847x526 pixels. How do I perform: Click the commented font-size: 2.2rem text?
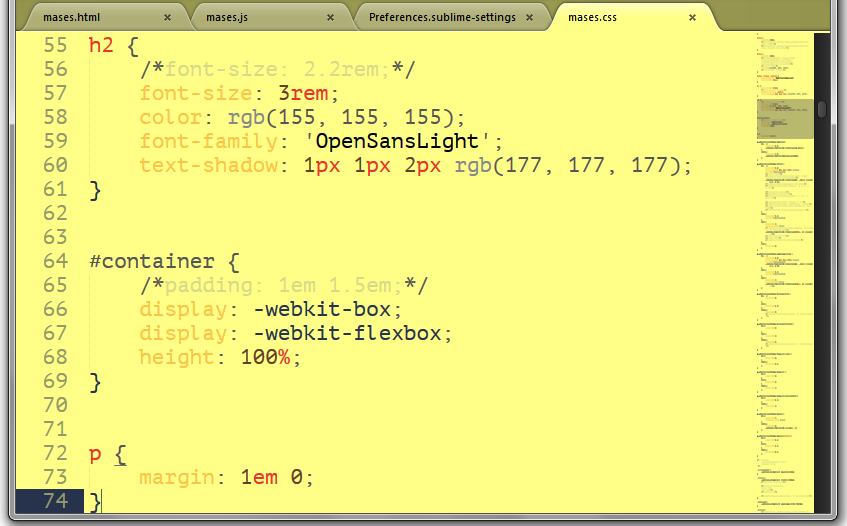coord(278,69)
